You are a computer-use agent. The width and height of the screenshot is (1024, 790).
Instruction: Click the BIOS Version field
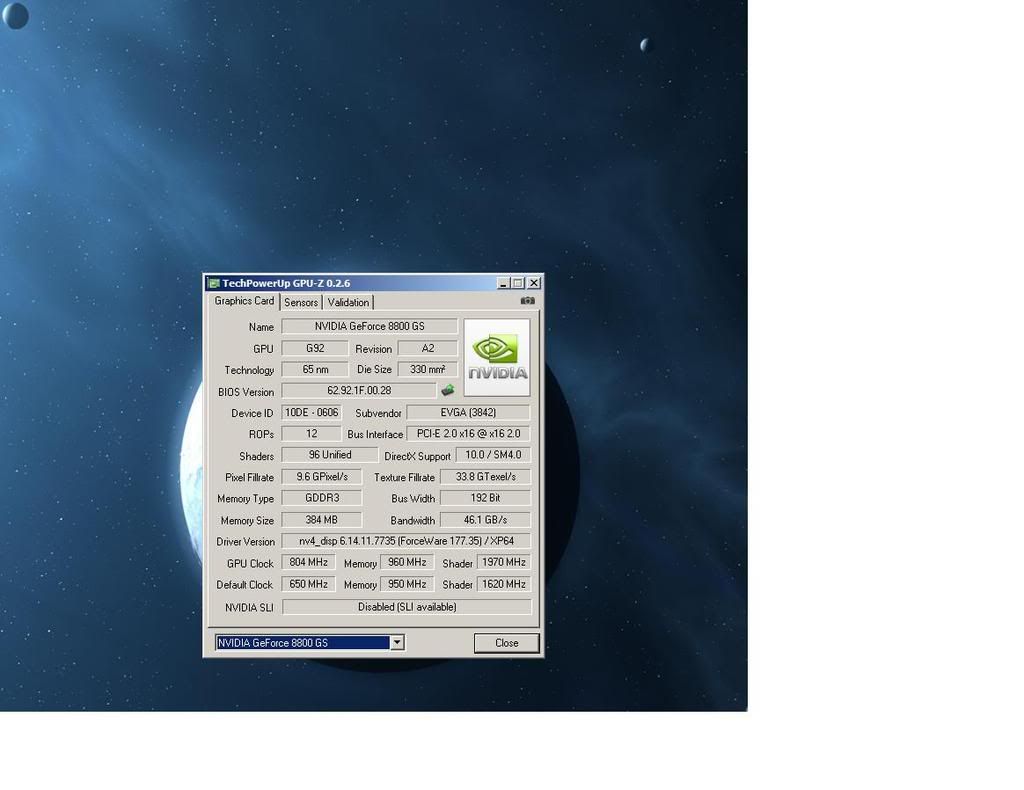[358, 391]
